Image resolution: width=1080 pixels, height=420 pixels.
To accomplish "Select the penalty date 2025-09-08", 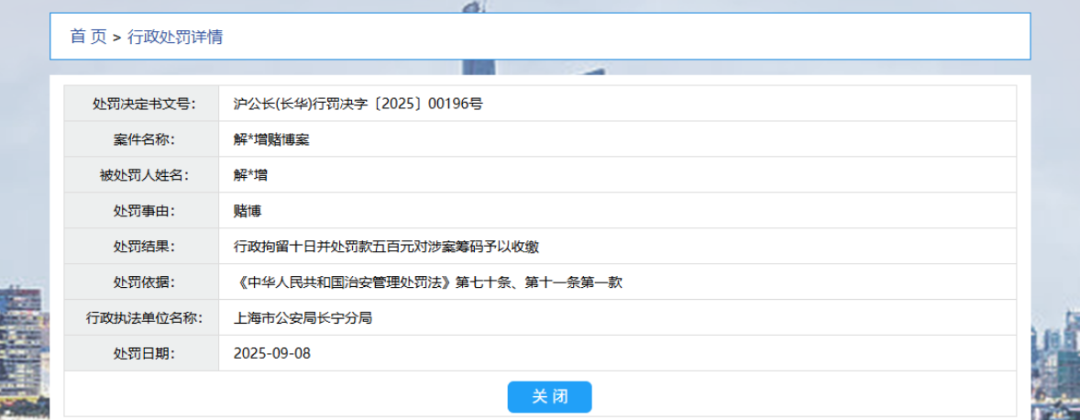I will coord(273,353).
